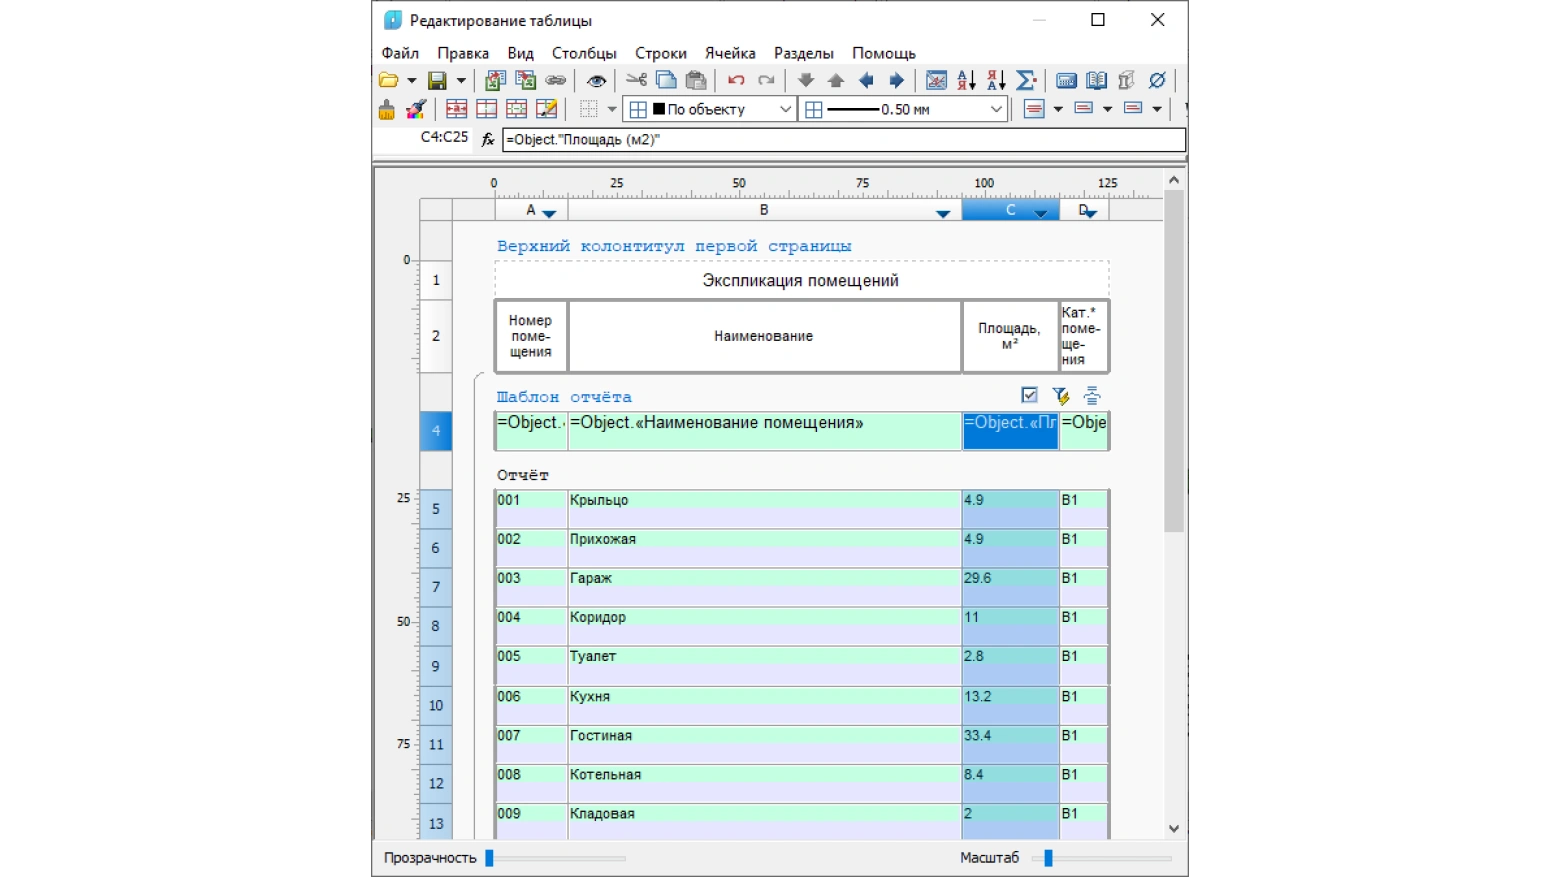This screenshot has width=1560, height=877.
Task: Open the Разделы menu
Action: coord(803,53)
